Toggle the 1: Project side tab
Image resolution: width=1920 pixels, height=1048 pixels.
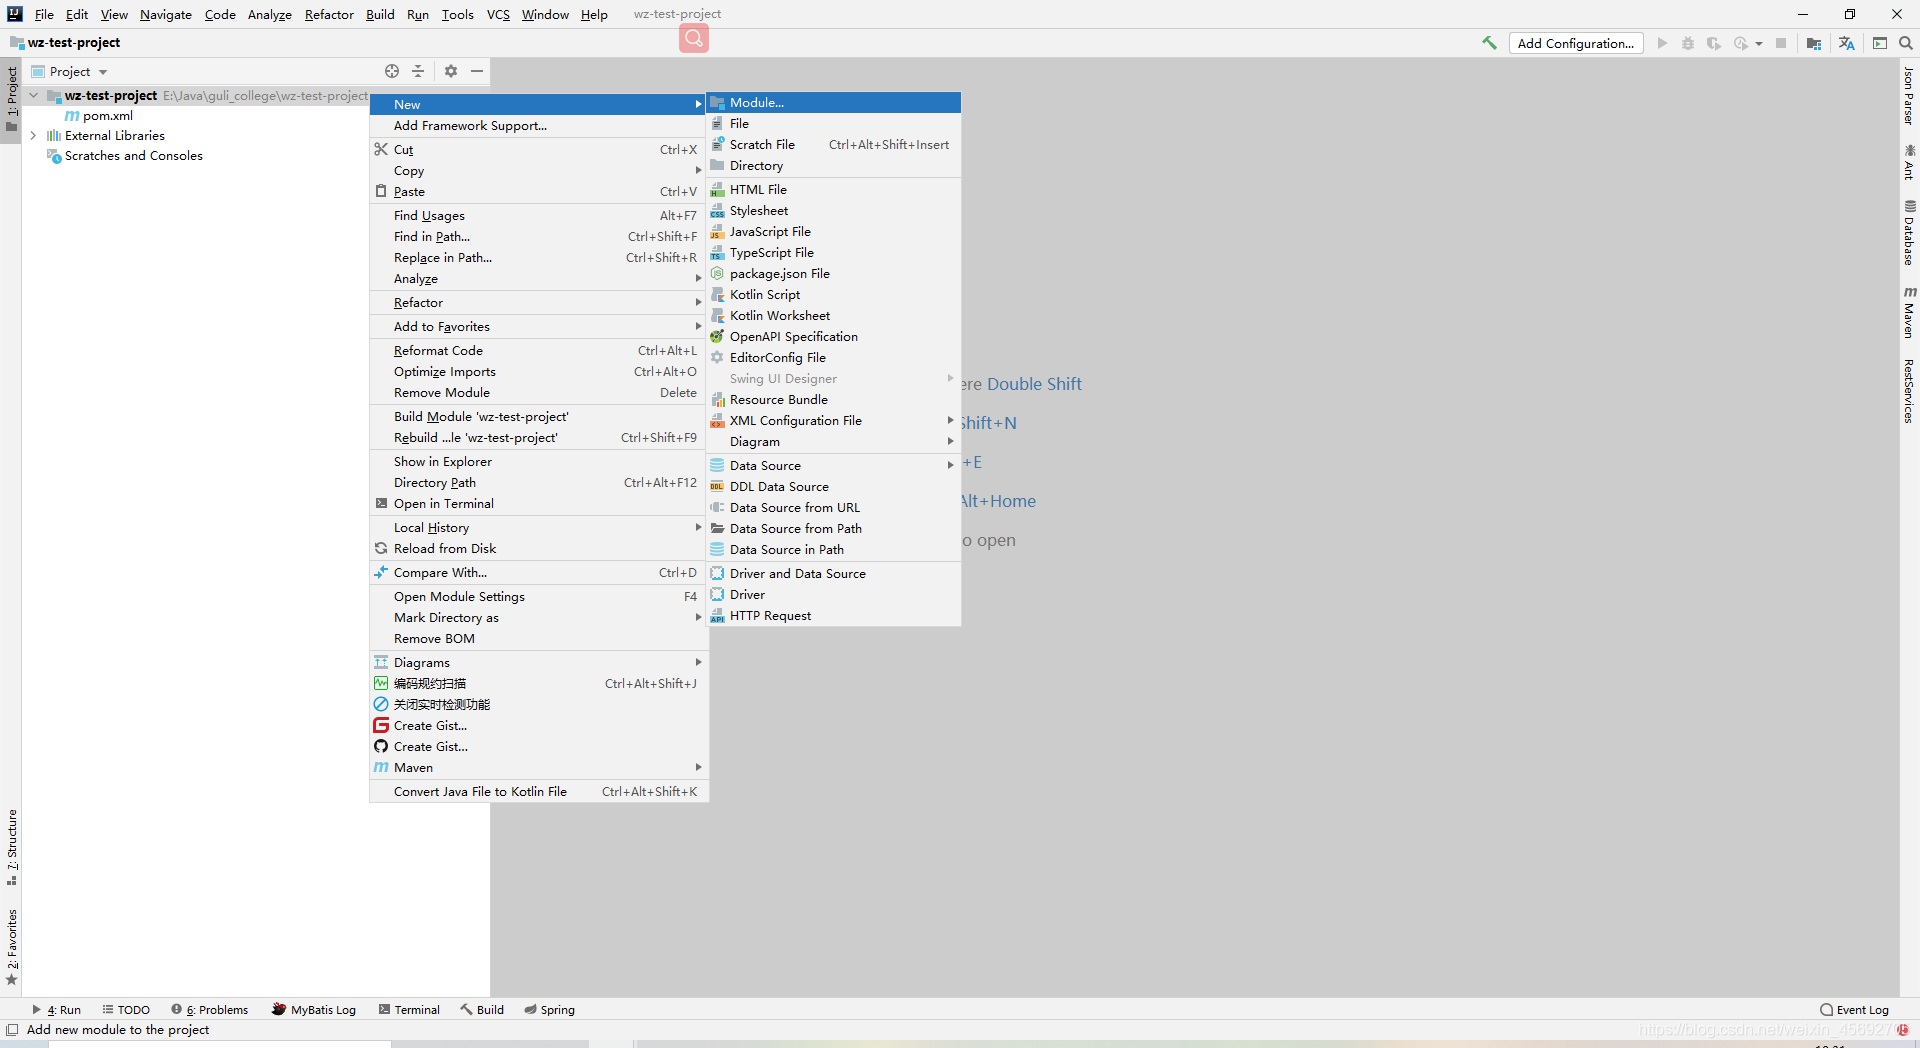coord(12,100)
